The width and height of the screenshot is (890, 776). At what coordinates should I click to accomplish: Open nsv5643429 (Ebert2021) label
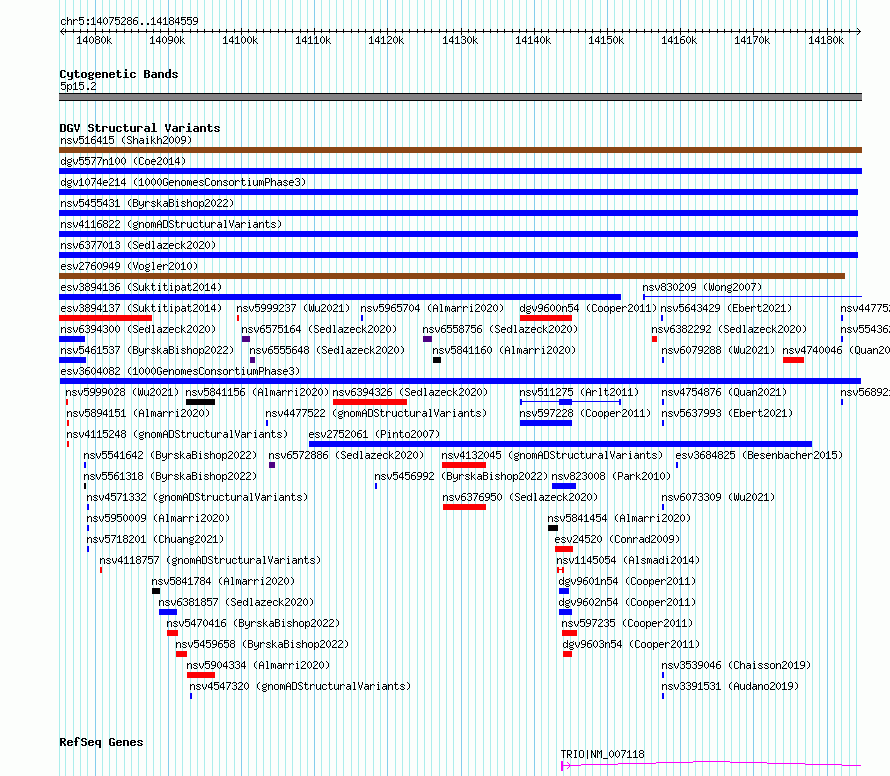[726, 308]
